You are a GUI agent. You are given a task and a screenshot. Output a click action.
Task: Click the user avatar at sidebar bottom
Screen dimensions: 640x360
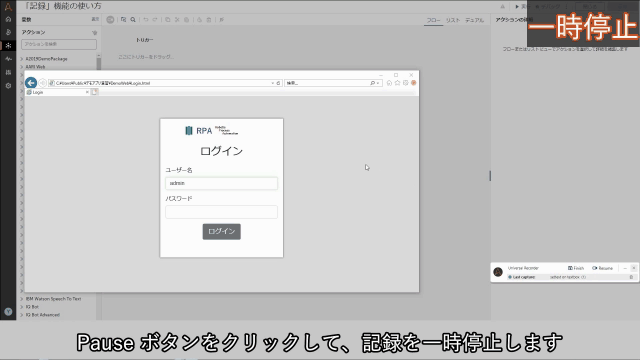click(8, 311)
